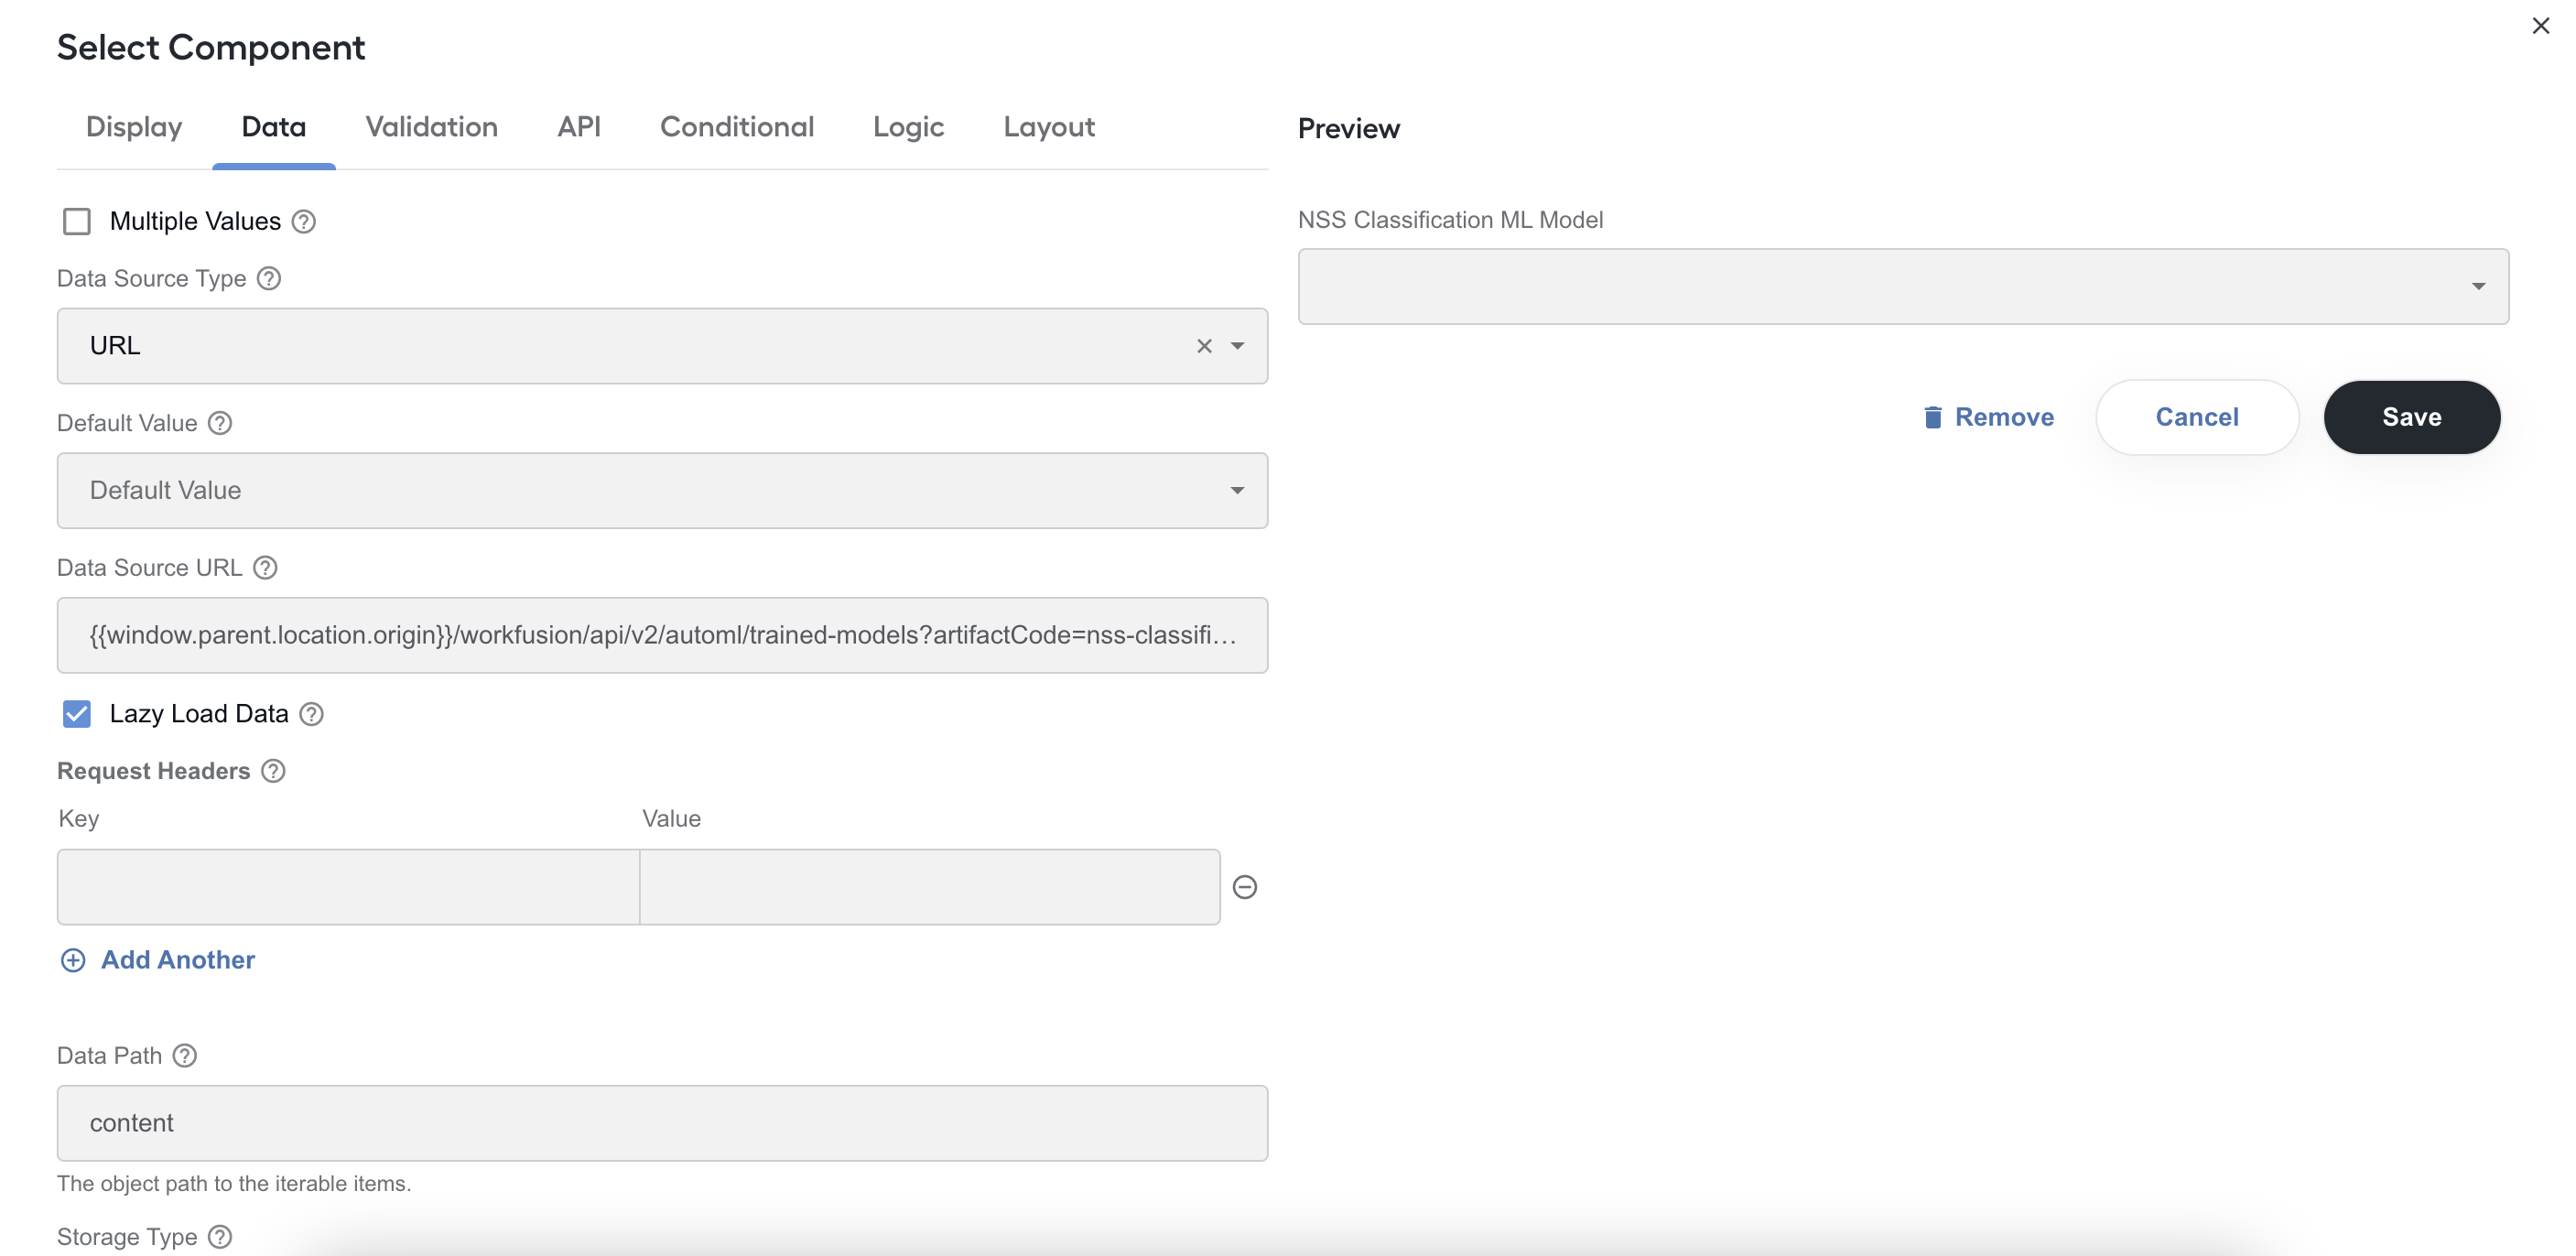This screenshot has height=1256, width=2576.
Task: Show tooltip for Default Value label
Action: [220, 424]
